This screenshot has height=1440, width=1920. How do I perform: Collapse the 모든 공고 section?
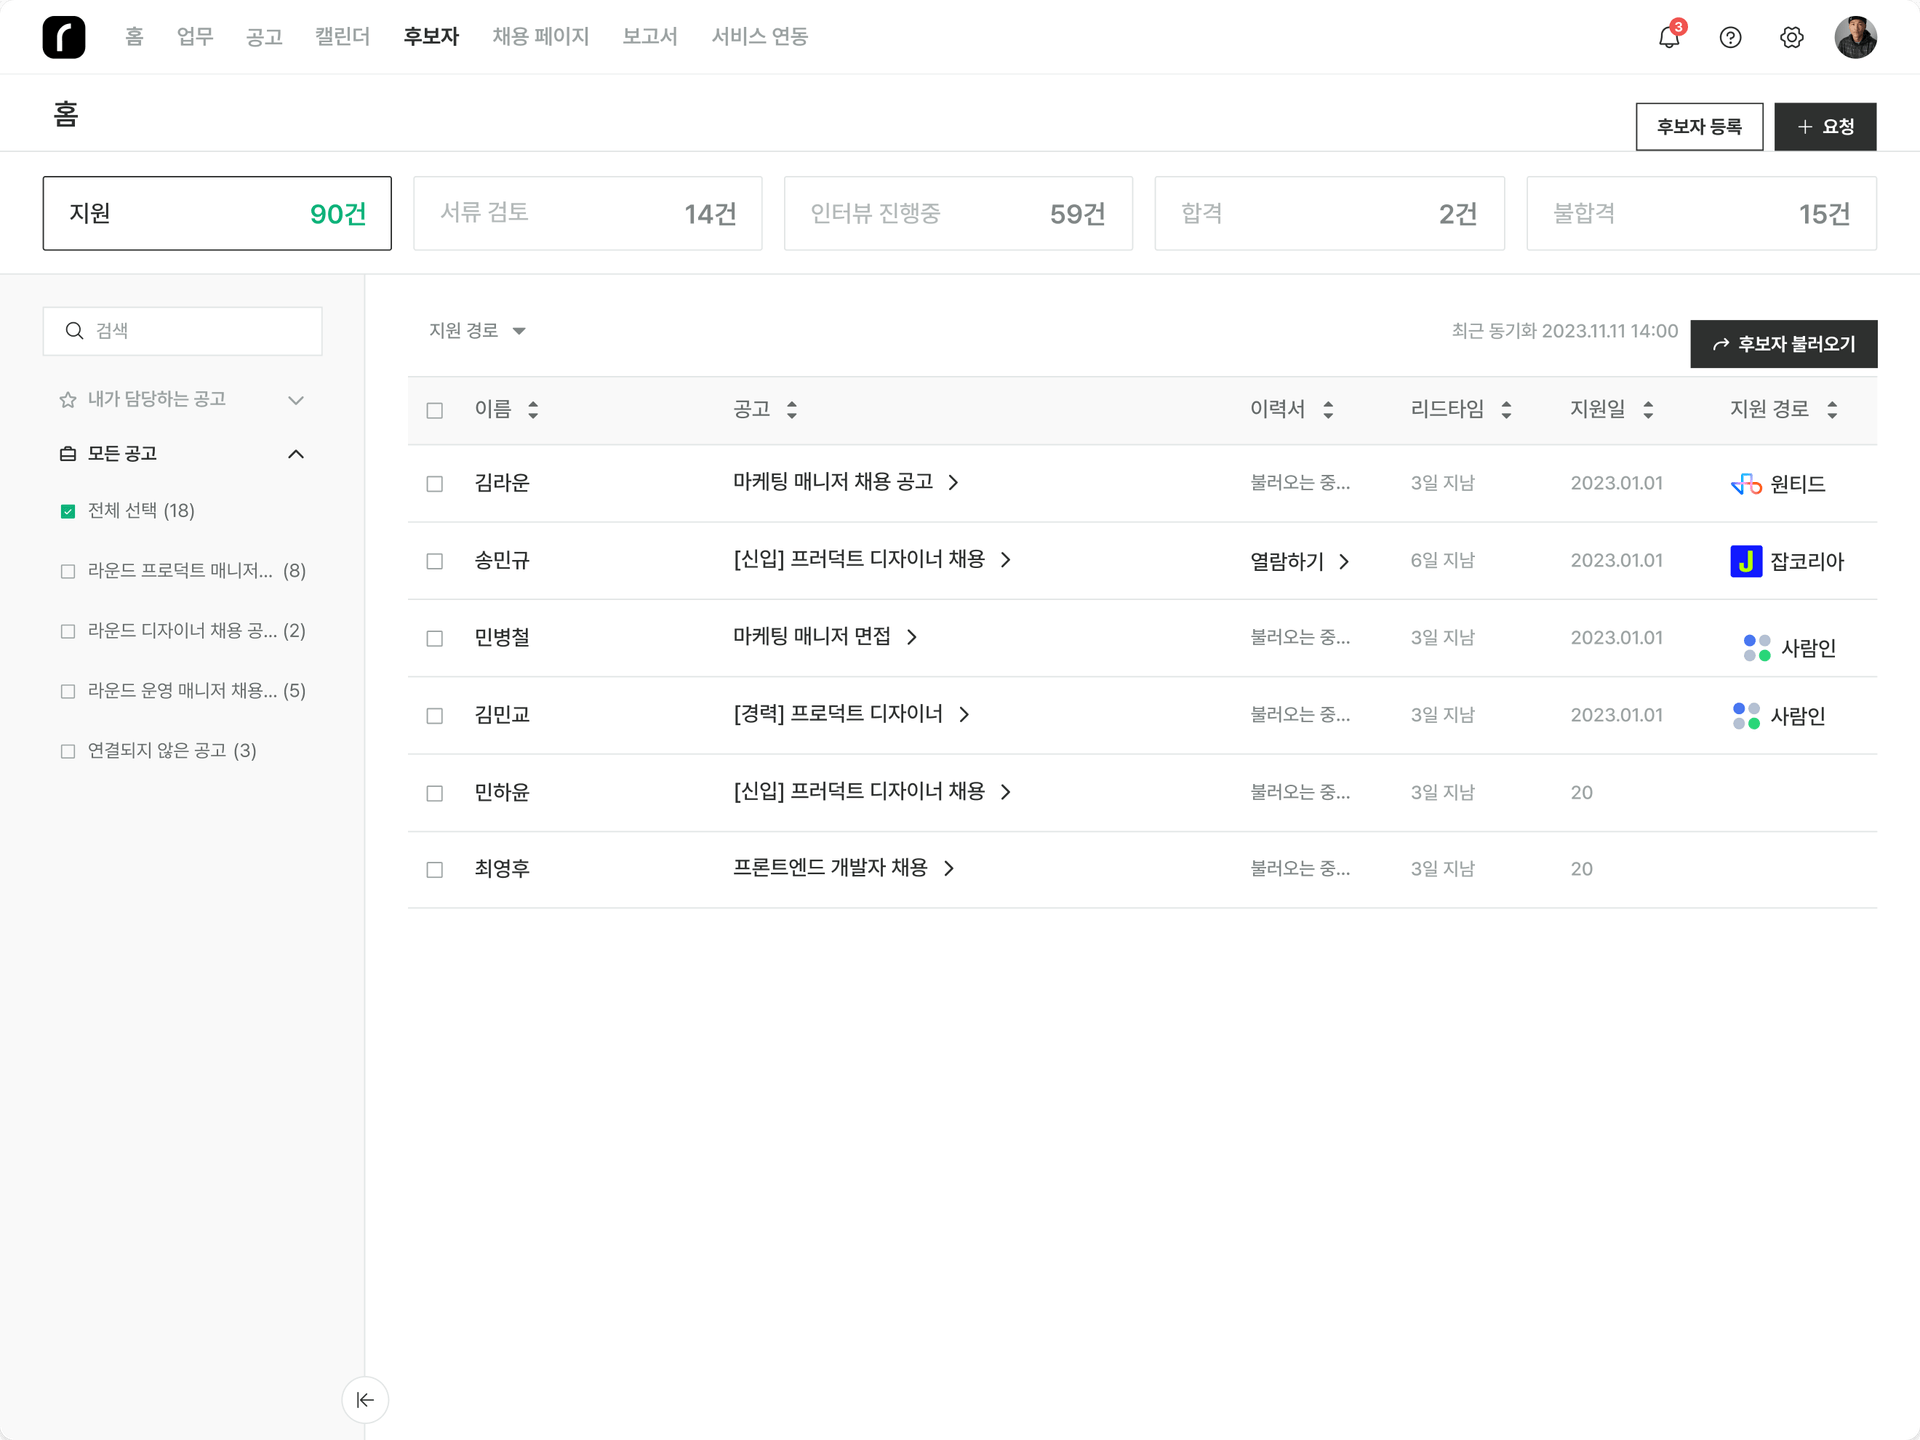coord(295,453)
